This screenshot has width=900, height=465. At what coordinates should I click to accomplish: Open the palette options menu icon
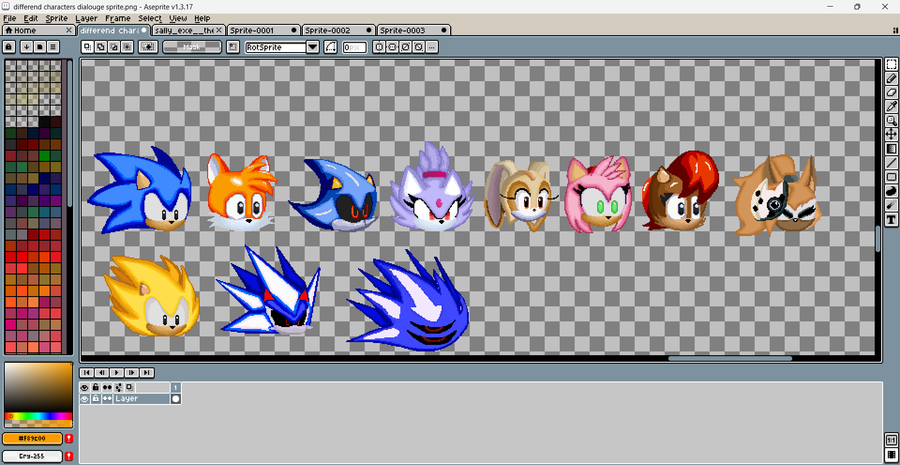[53, 47]
